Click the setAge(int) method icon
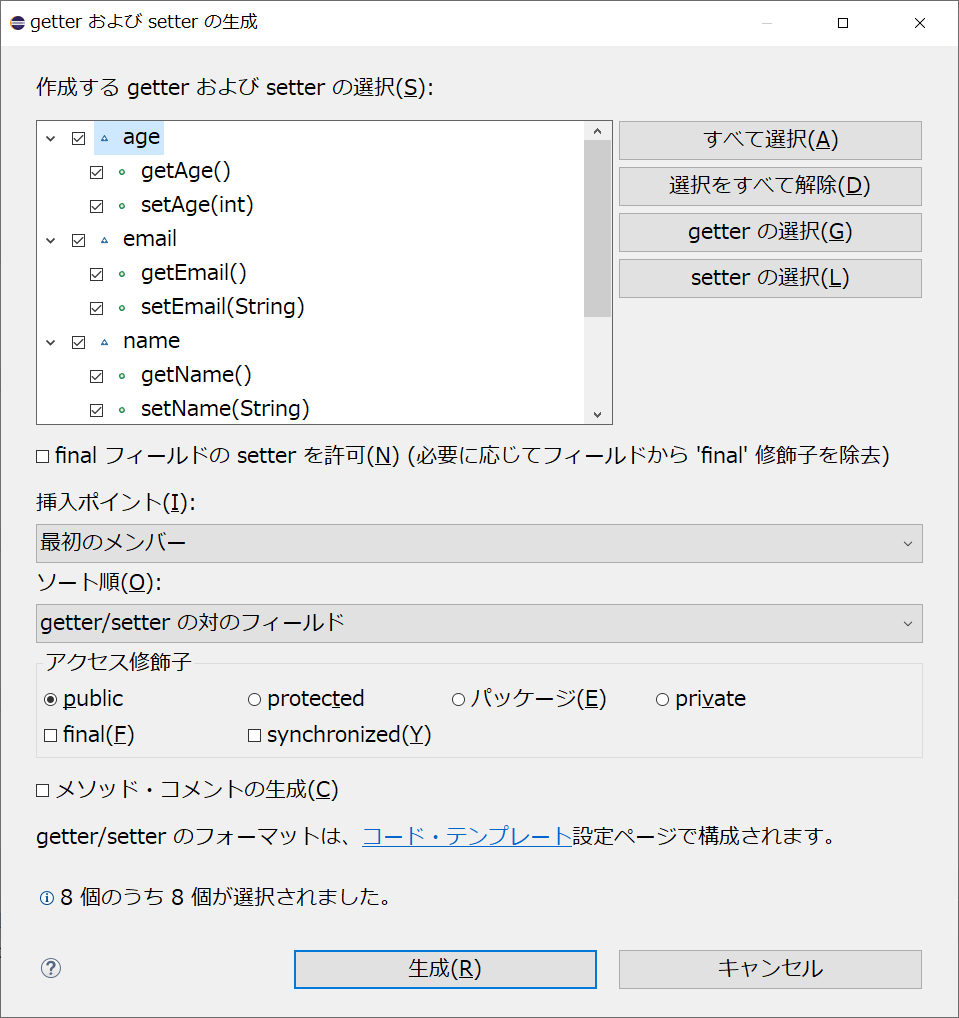This screenshot has width=959, height=1018. pos(124,205)
